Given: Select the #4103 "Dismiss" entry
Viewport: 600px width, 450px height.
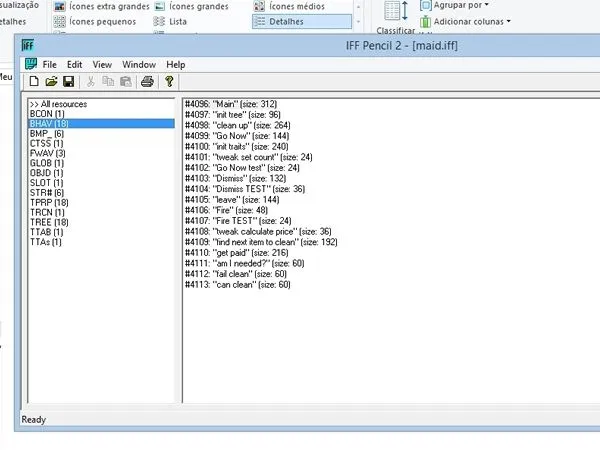Looking at the screenshot, I should (x=235, y=178).
